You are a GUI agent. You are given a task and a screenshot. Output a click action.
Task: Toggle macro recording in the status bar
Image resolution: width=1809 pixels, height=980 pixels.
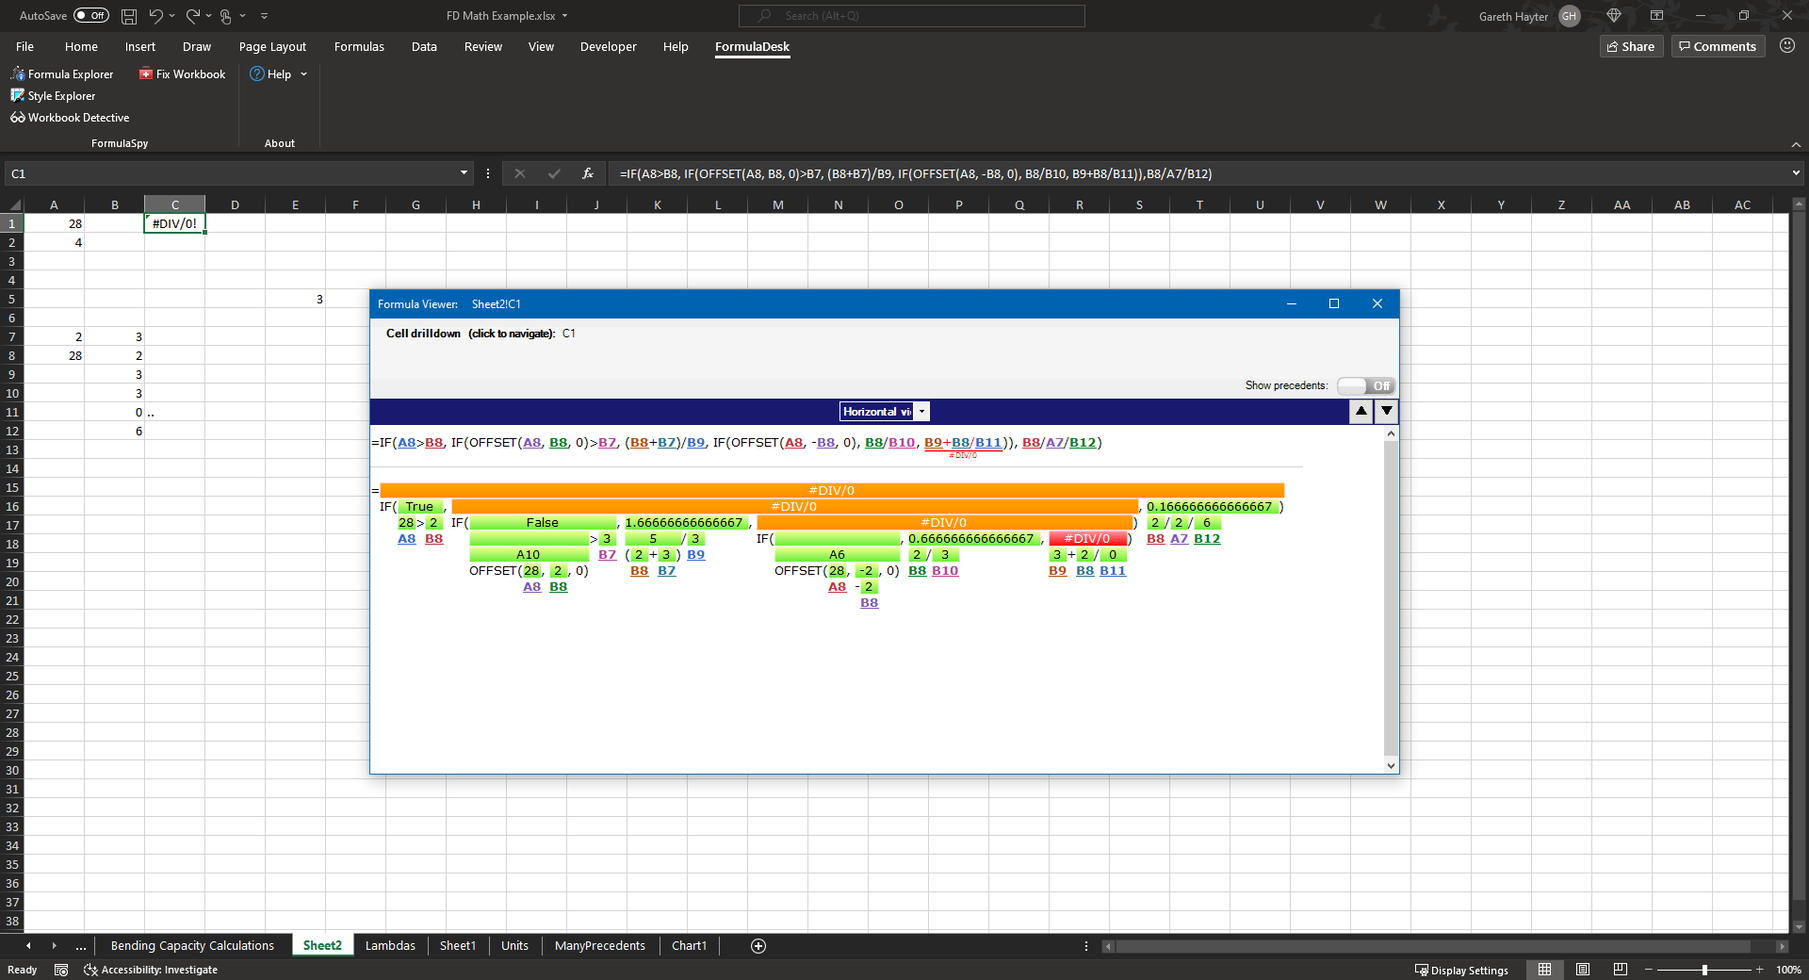point(61,969)
